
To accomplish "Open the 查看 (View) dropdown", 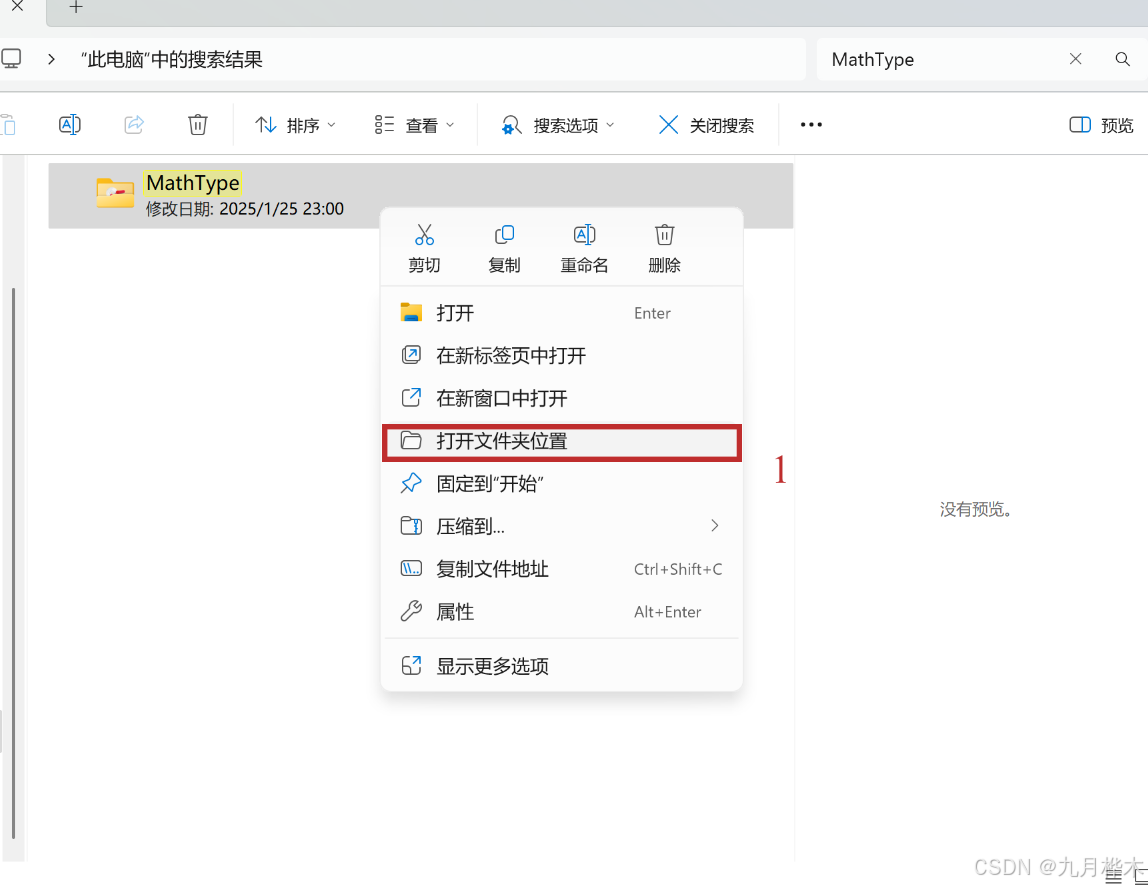I will click(x=414, y=125).
